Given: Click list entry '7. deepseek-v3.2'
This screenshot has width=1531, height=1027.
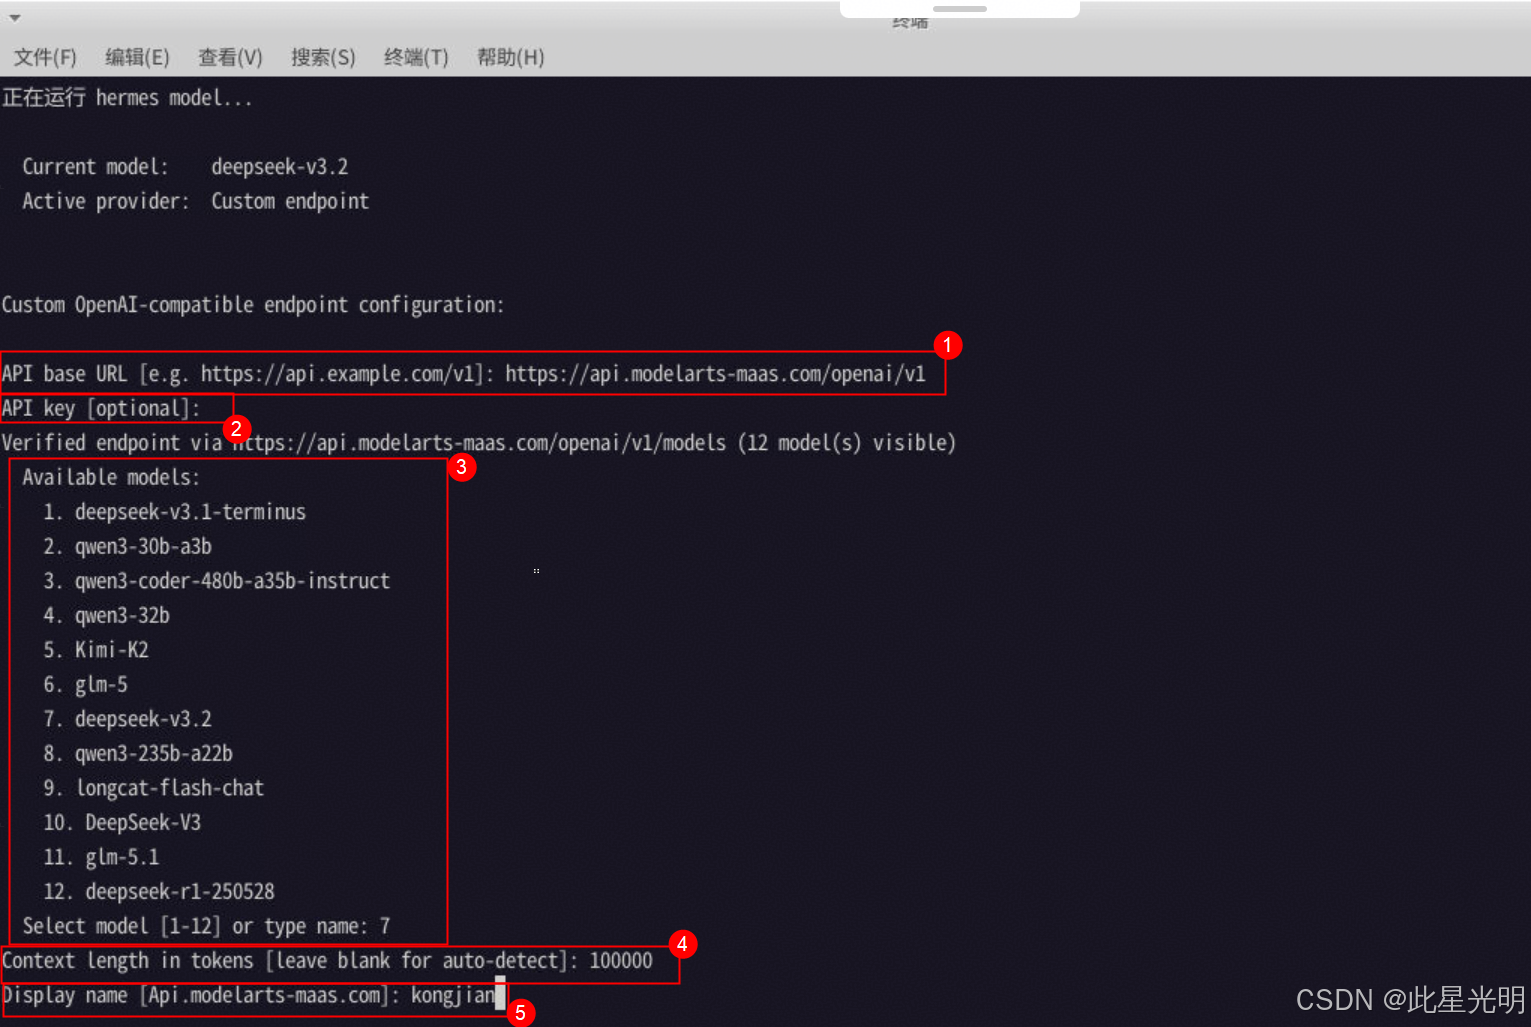Looking at the screenshot, I should coord(127,719).
